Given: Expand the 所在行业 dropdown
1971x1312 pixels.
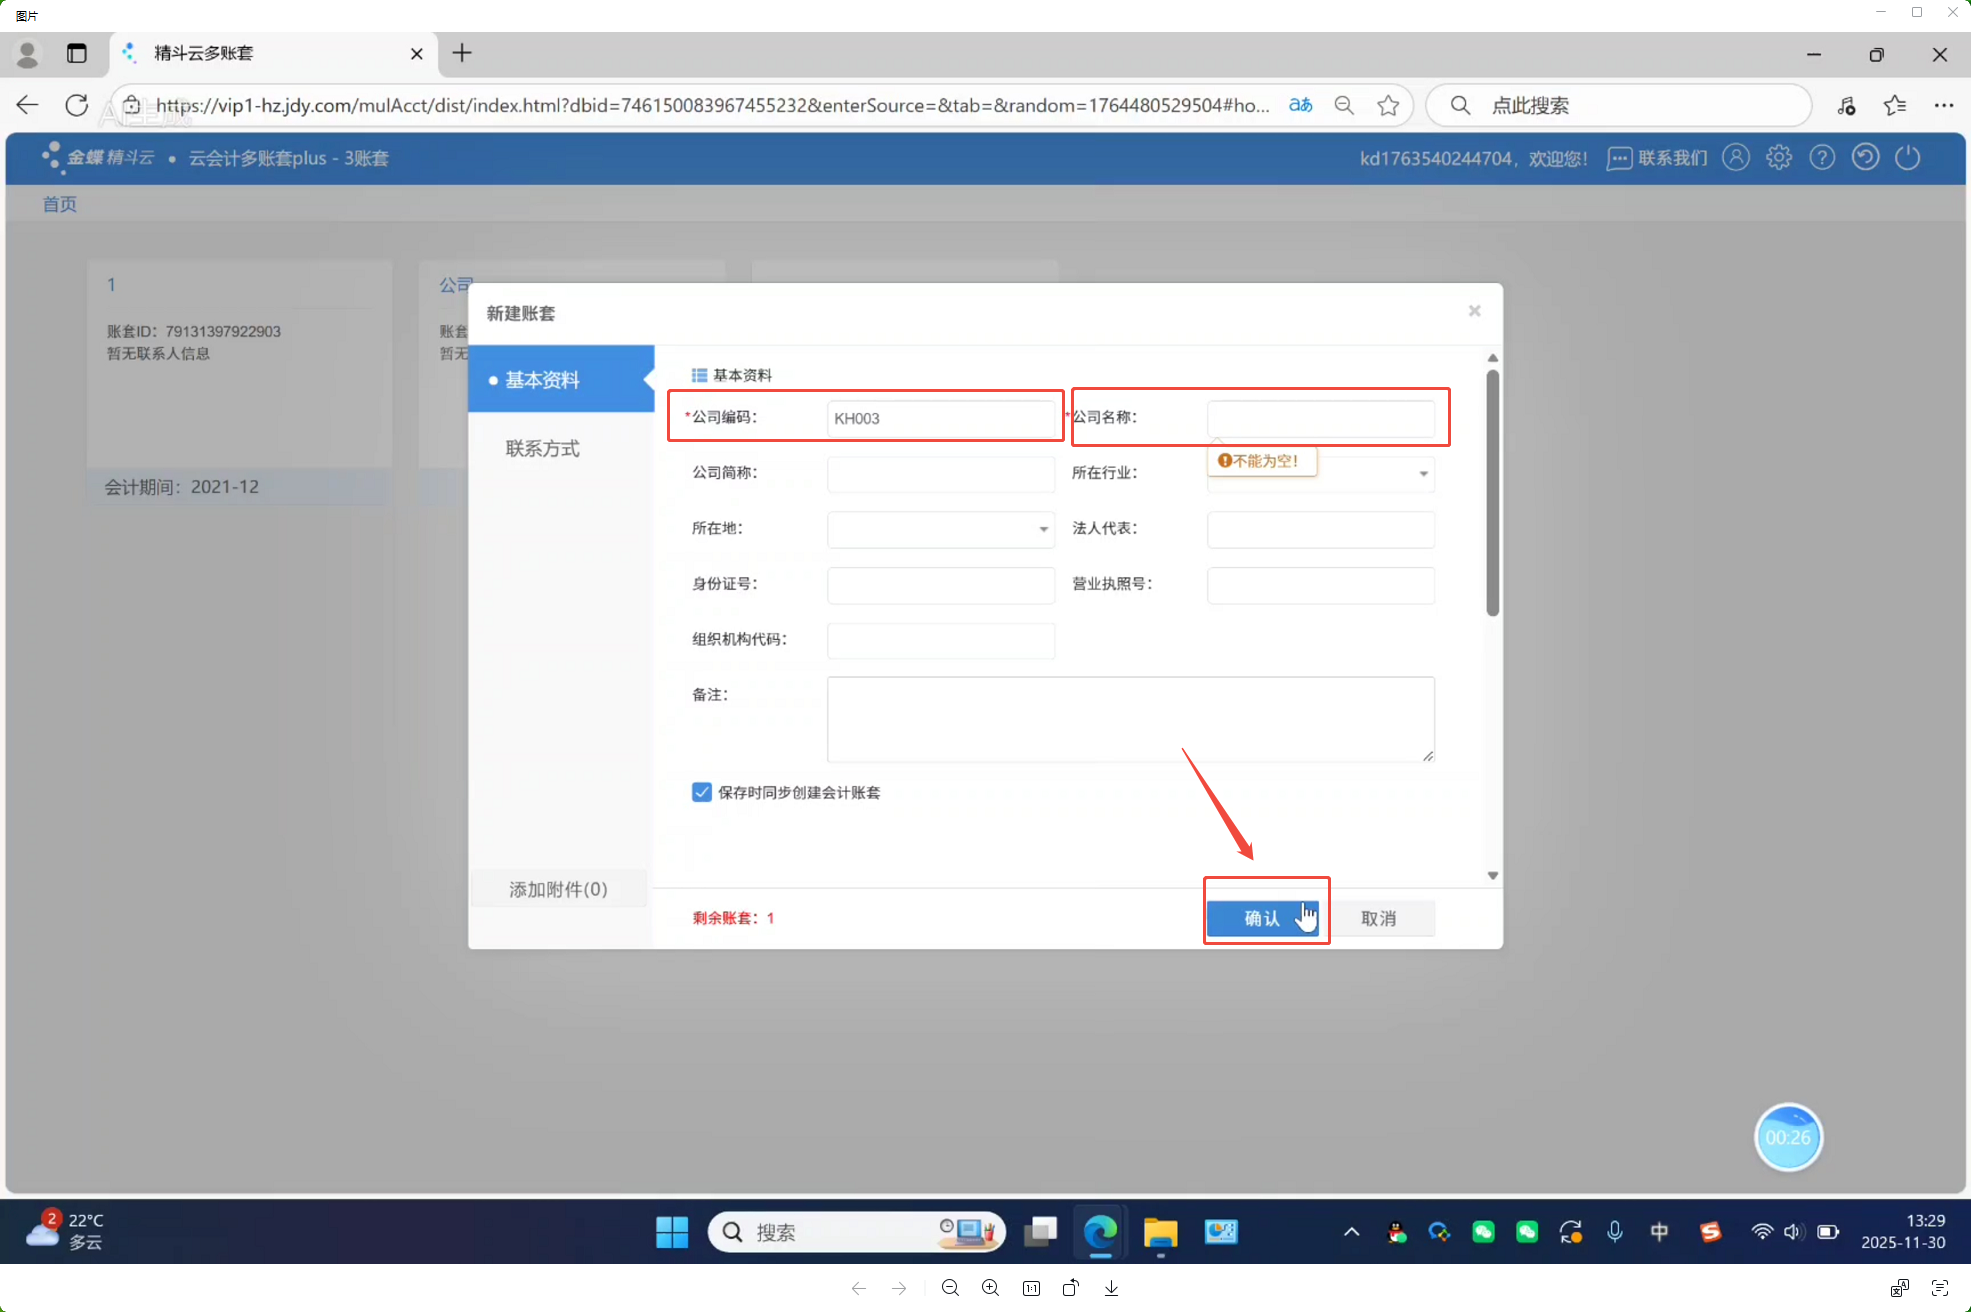Looking at the screenshot, I should coord(1423,474).
